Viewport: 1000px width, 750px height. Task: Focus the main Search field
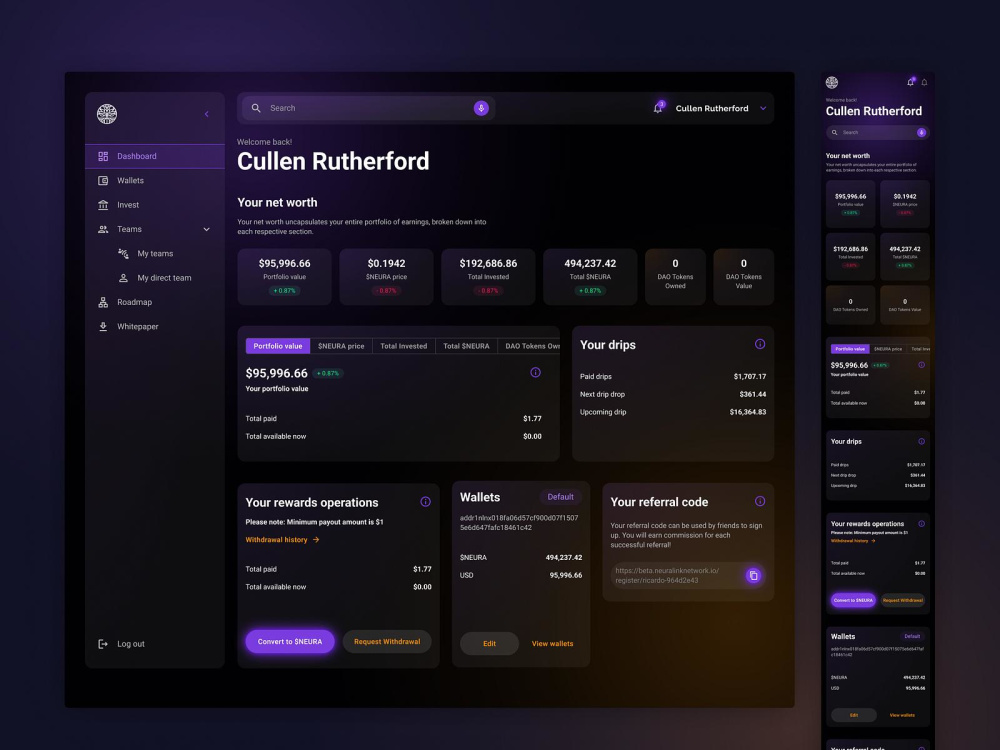click(369, 108)
